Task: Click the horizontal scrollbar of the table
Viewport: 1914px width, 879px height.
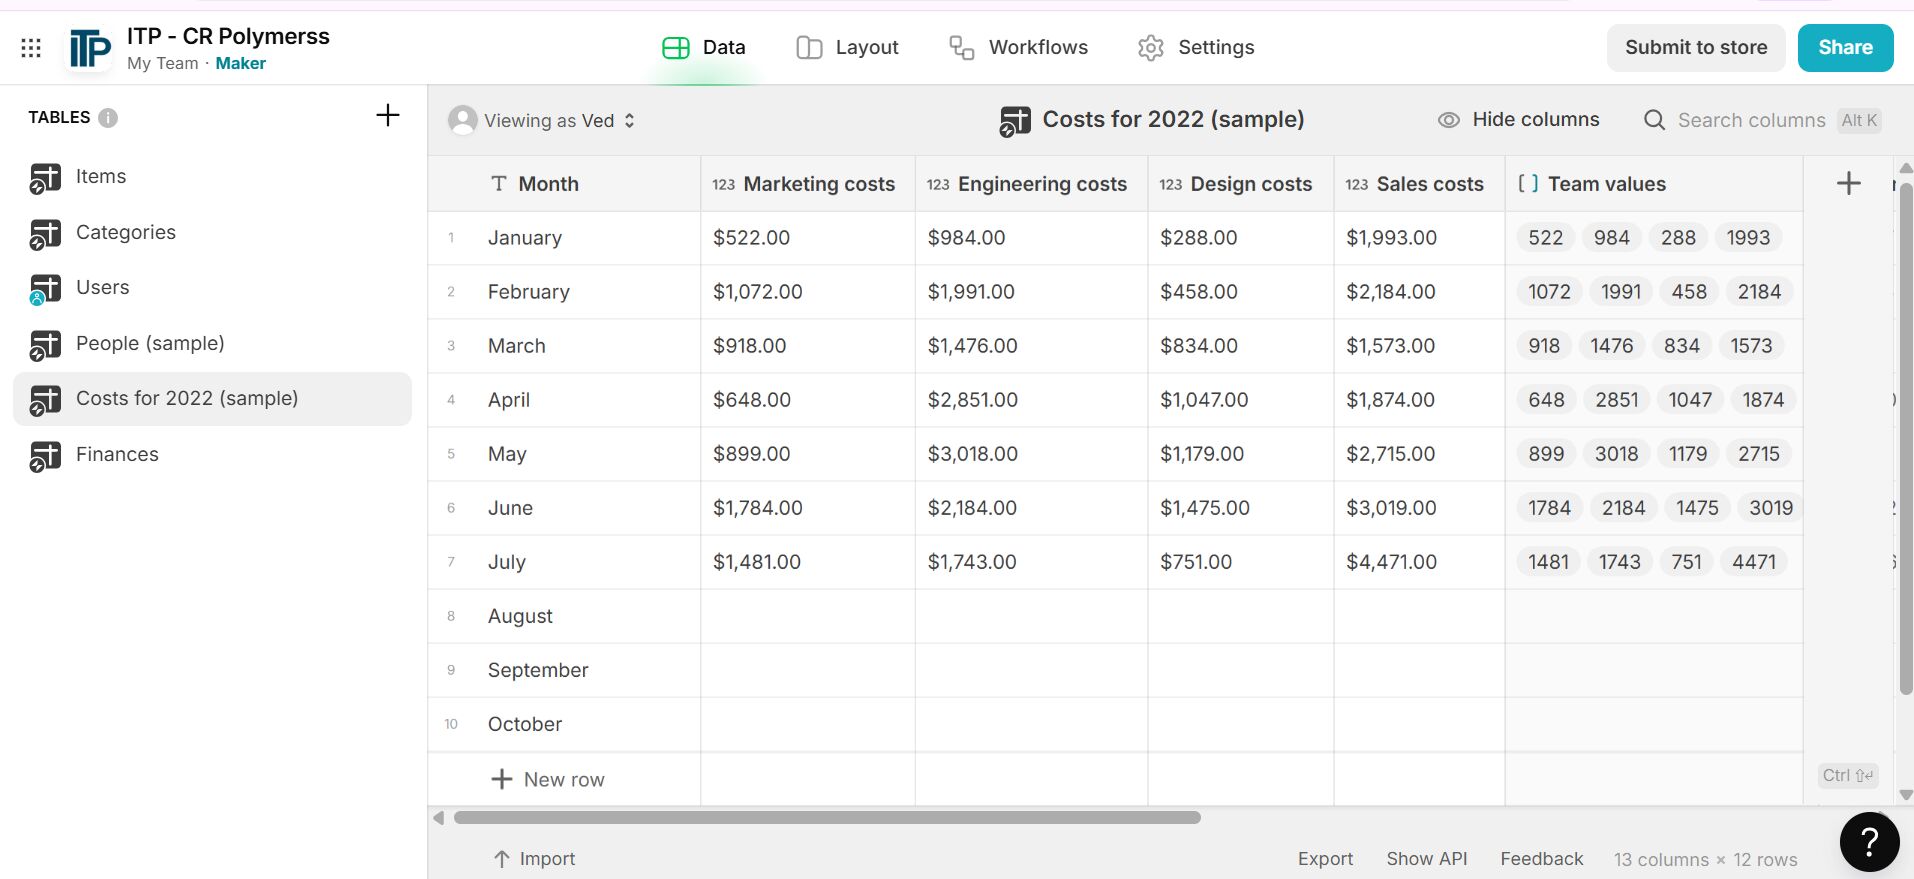Action: coord(827,818)
